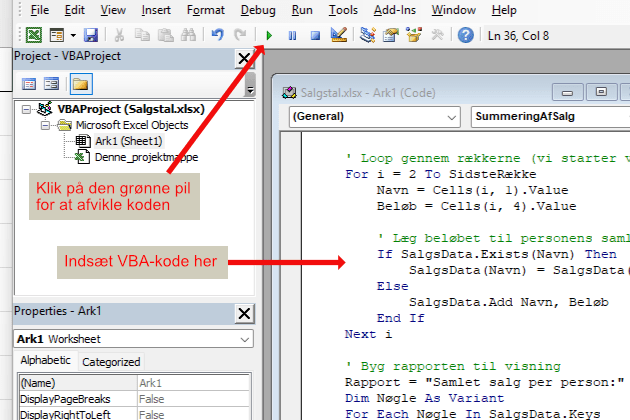The width and height of the screenshot is (630, 420).
Task: Open Project Explorer from the toolbar icon
Action: (x=368, y=35)
